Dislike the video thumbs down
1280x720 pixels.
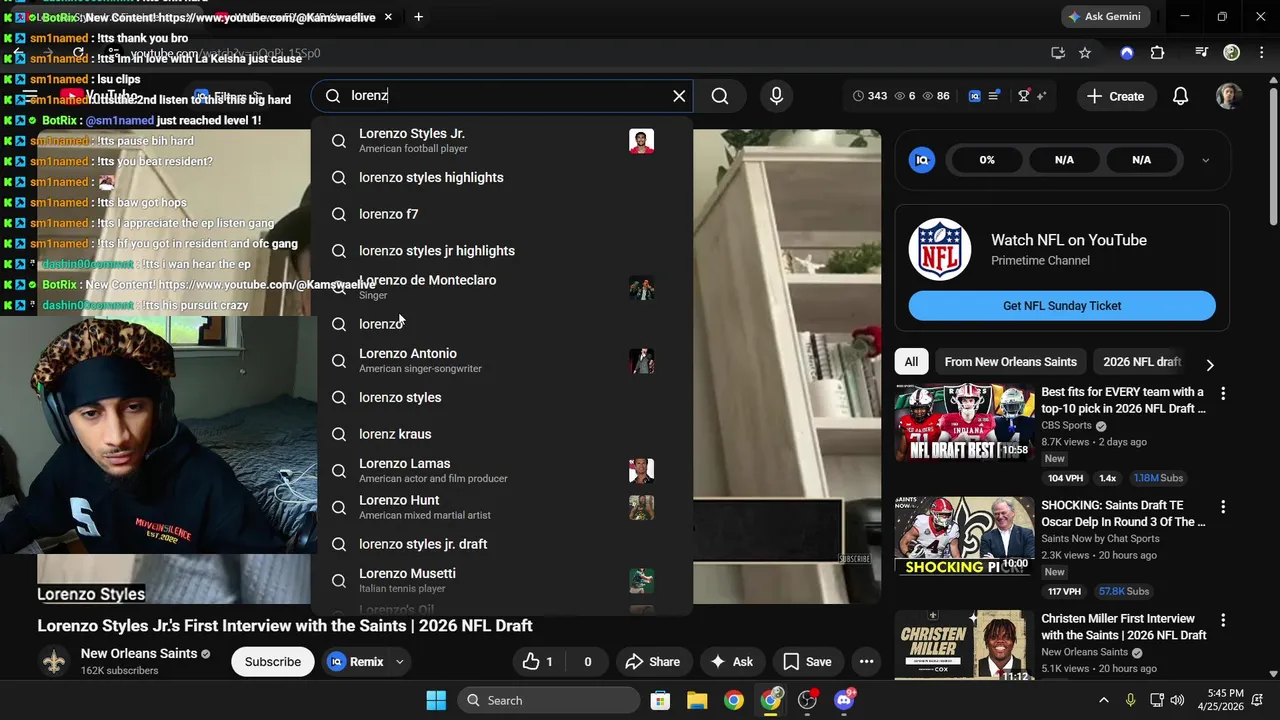tap(587, 662)
